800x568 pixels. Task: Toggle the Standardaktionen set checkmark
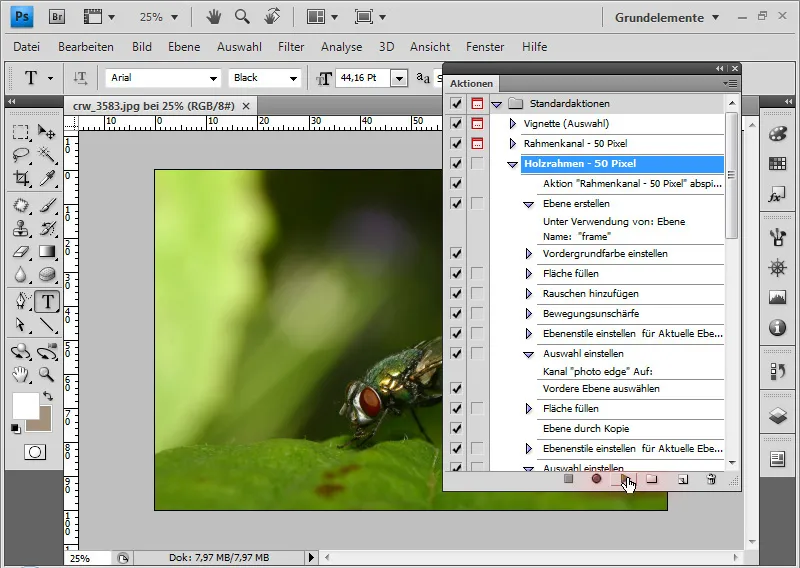pyautogui.click(x=456, y=104)
